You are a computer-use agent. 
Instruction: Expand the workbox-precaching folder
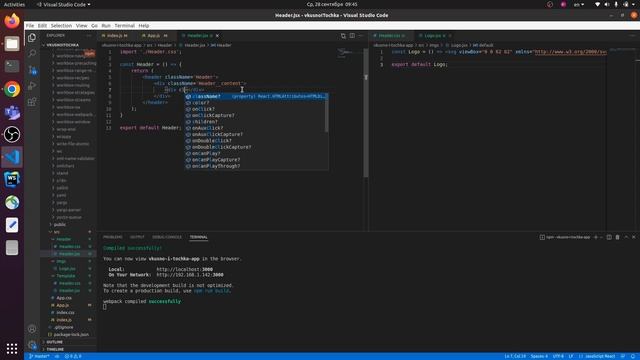76,63
